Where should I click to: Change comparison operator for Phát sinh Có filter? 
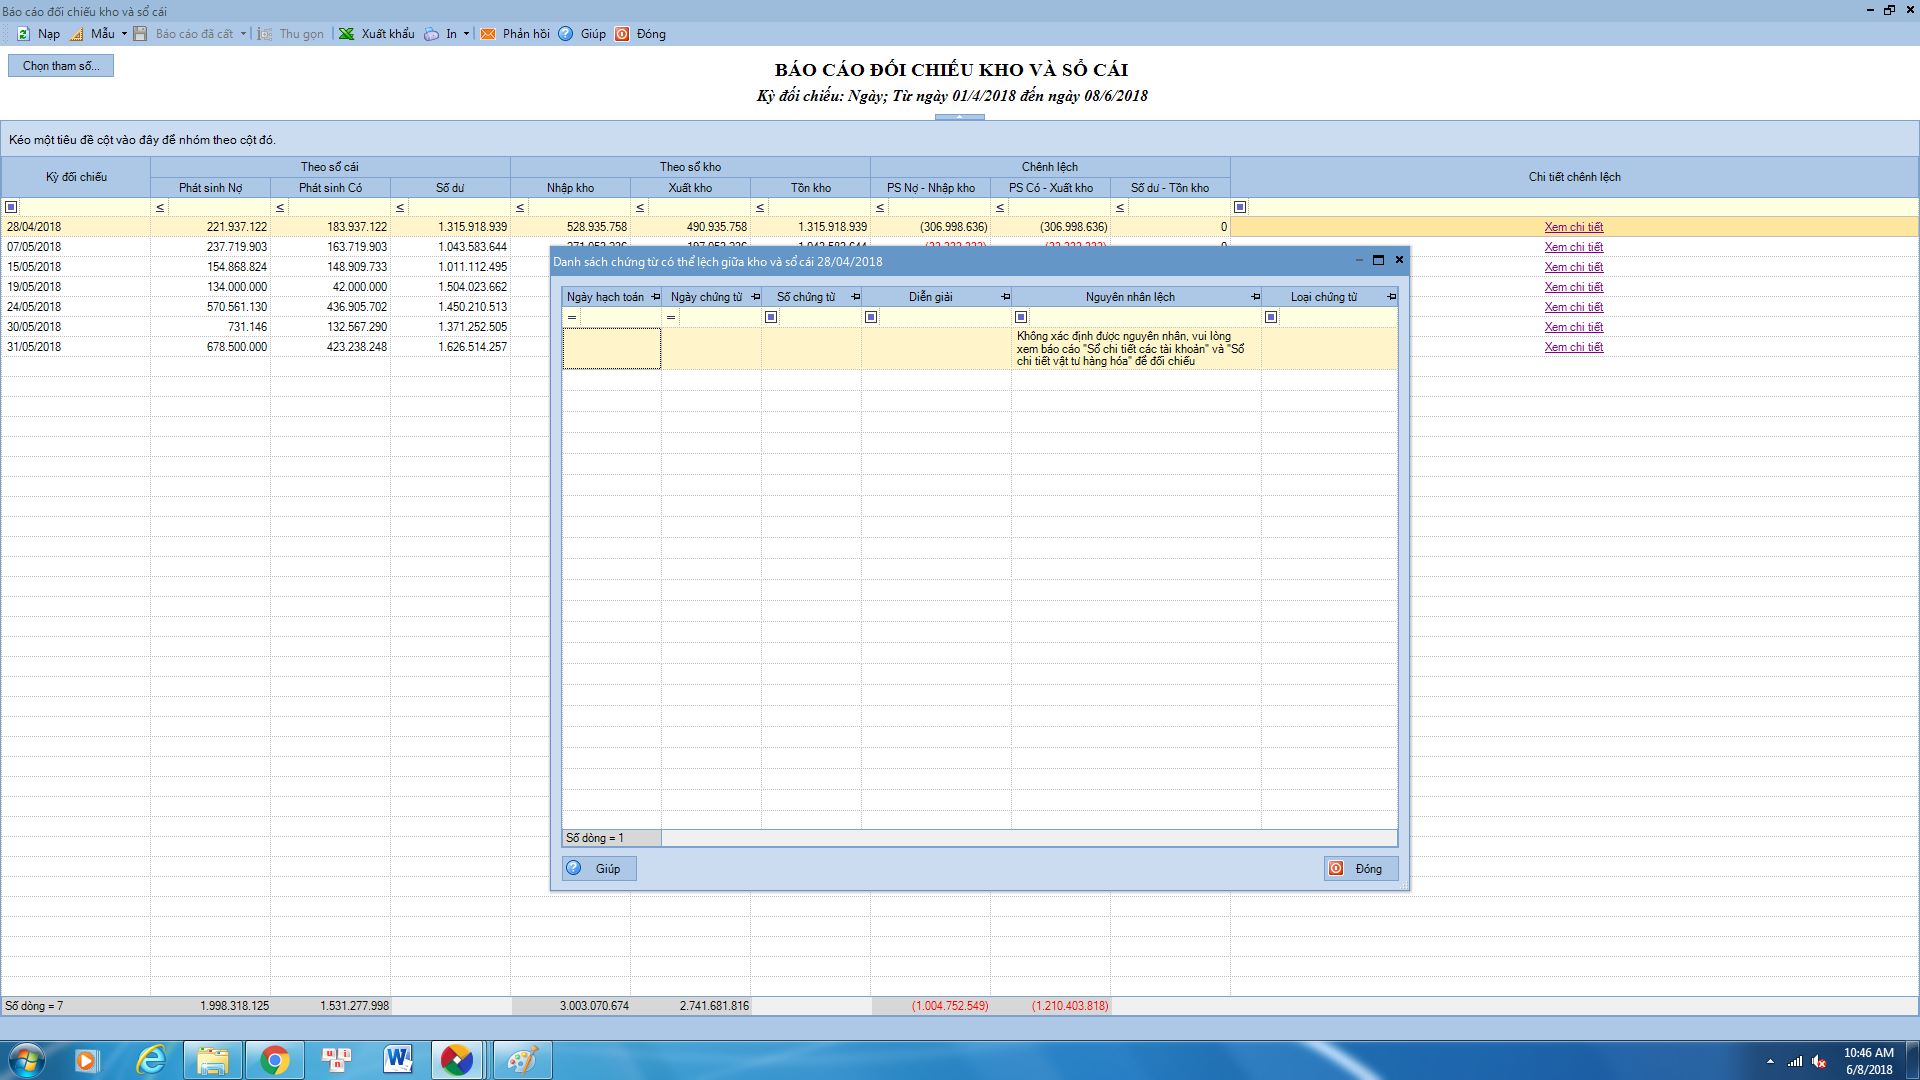click(x=280, y=207)
